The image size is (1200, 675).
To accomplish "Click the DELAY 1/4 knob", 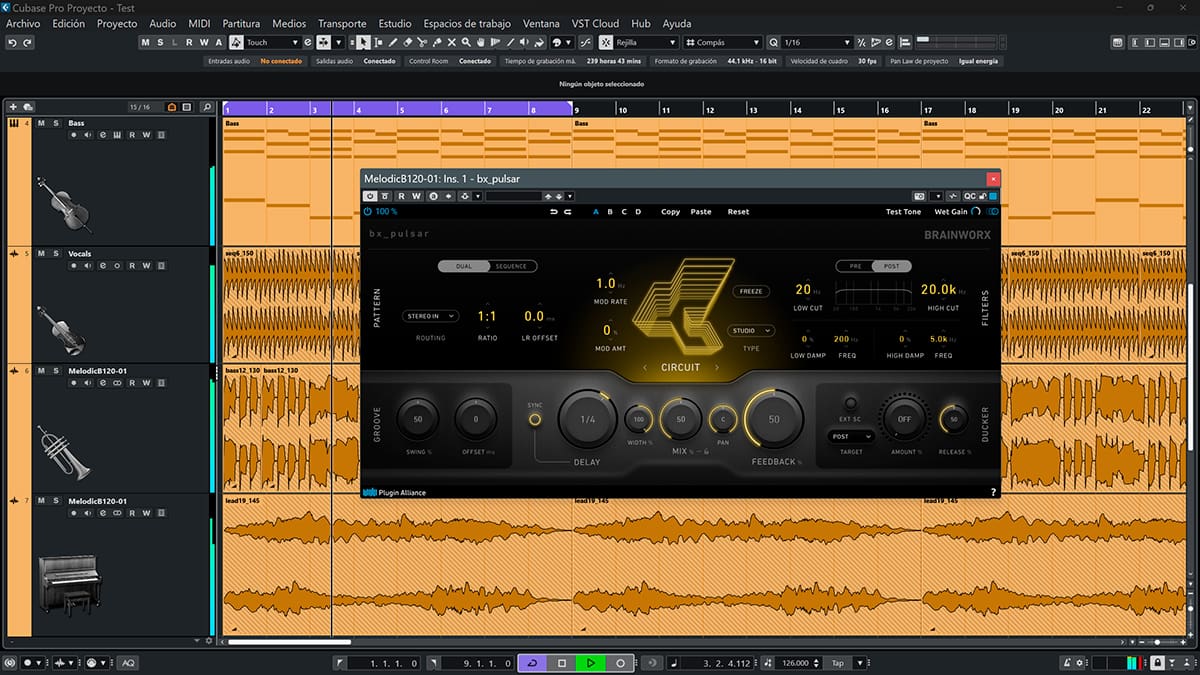I will coord(588,419).
